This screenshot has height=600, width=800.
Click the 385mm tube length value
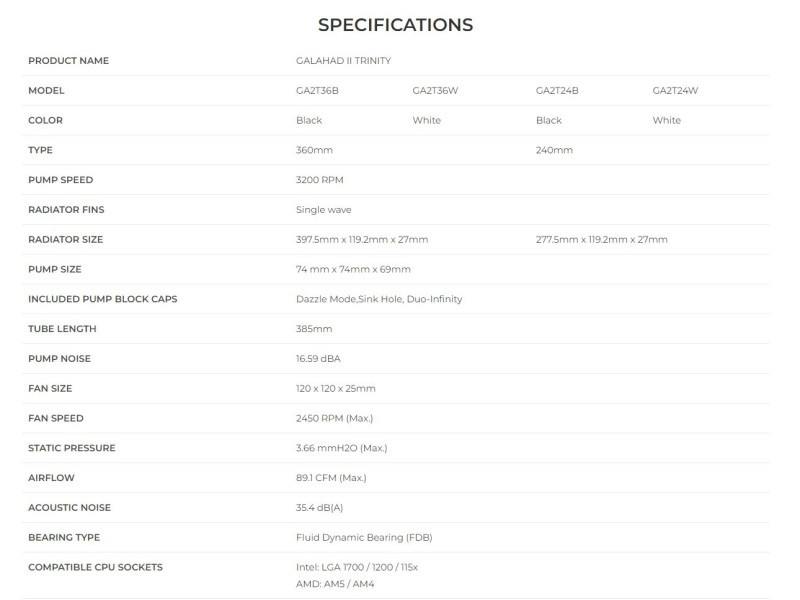(314, 329)
